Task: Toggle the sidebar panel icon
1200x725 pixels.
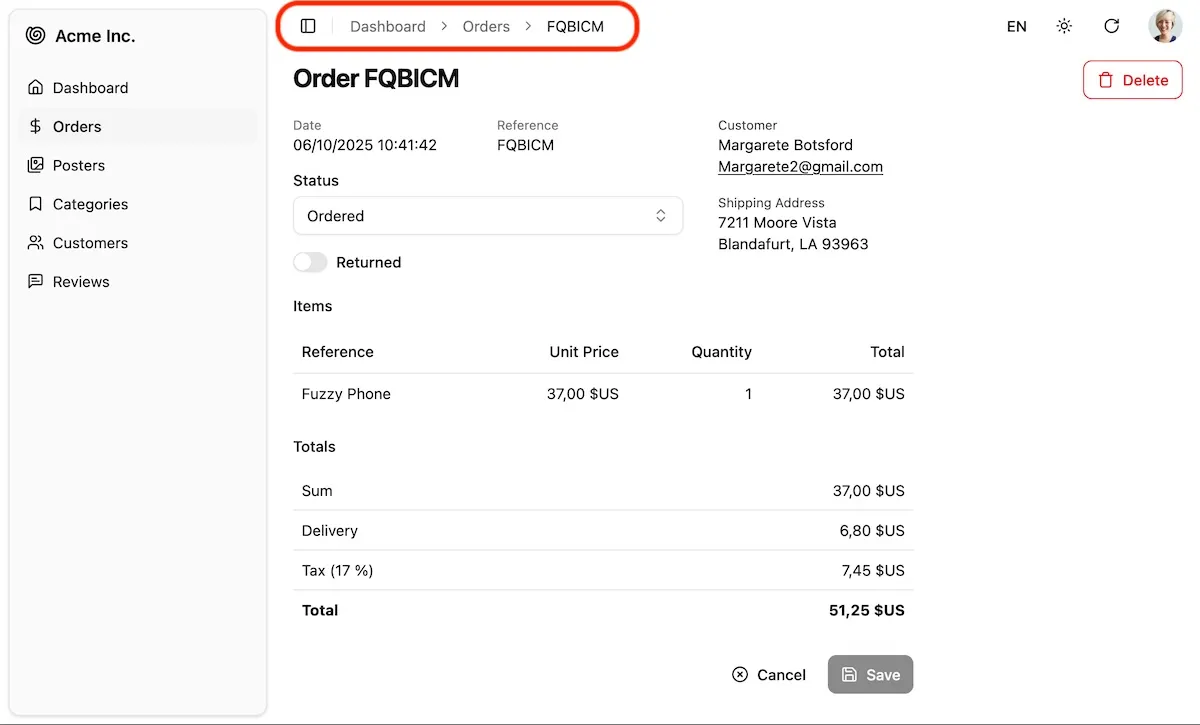Action: [x=308, y=26]
